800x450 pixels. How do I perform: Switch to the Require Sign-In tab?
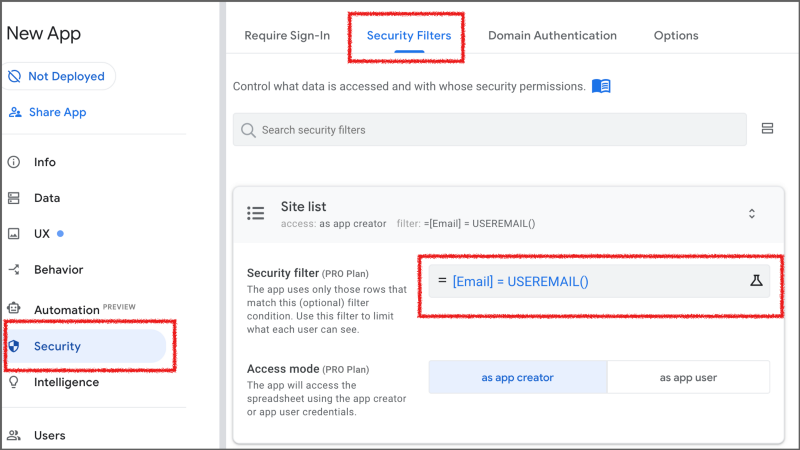coord(287,36)
